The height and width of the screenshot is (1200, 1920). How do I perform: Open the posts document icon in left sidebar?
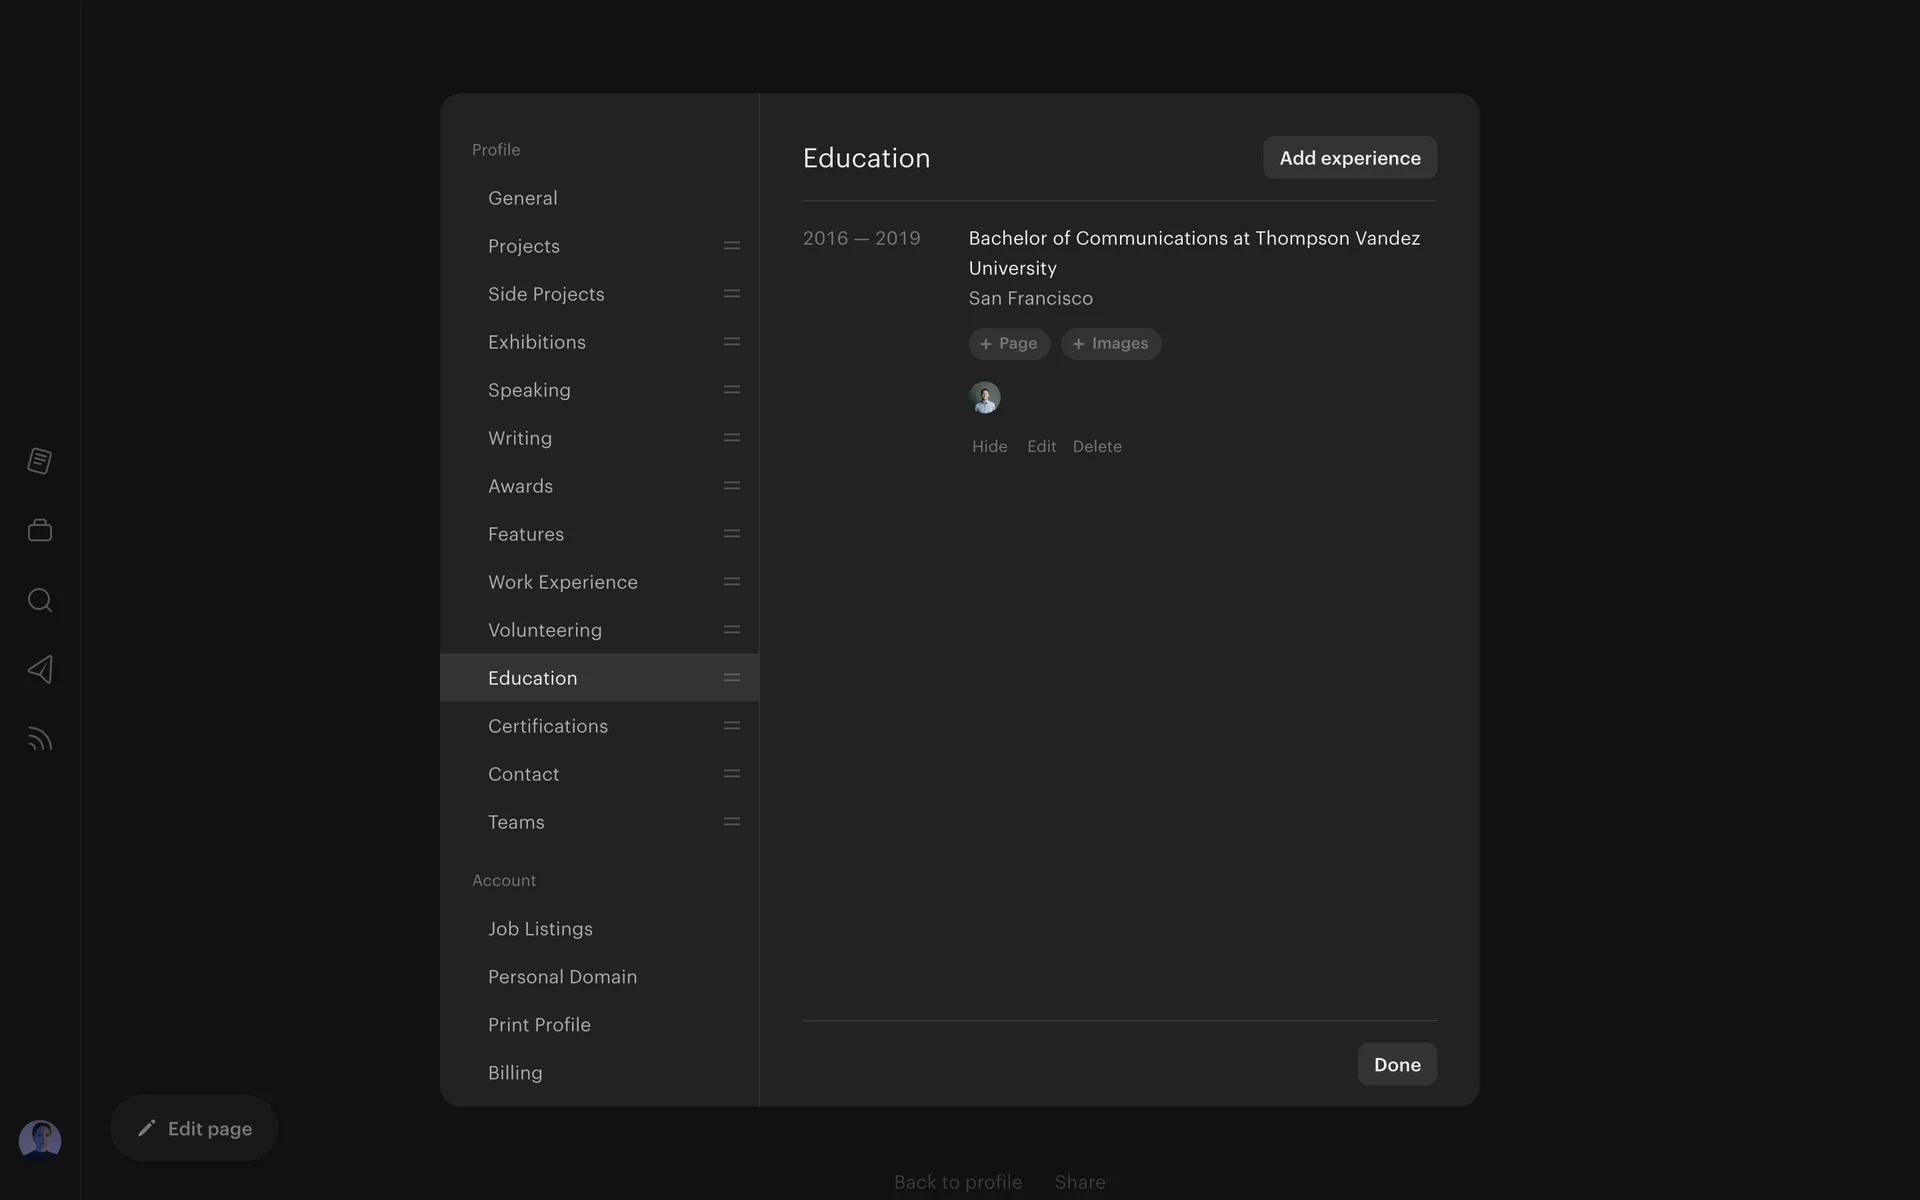tap(40, 461)
